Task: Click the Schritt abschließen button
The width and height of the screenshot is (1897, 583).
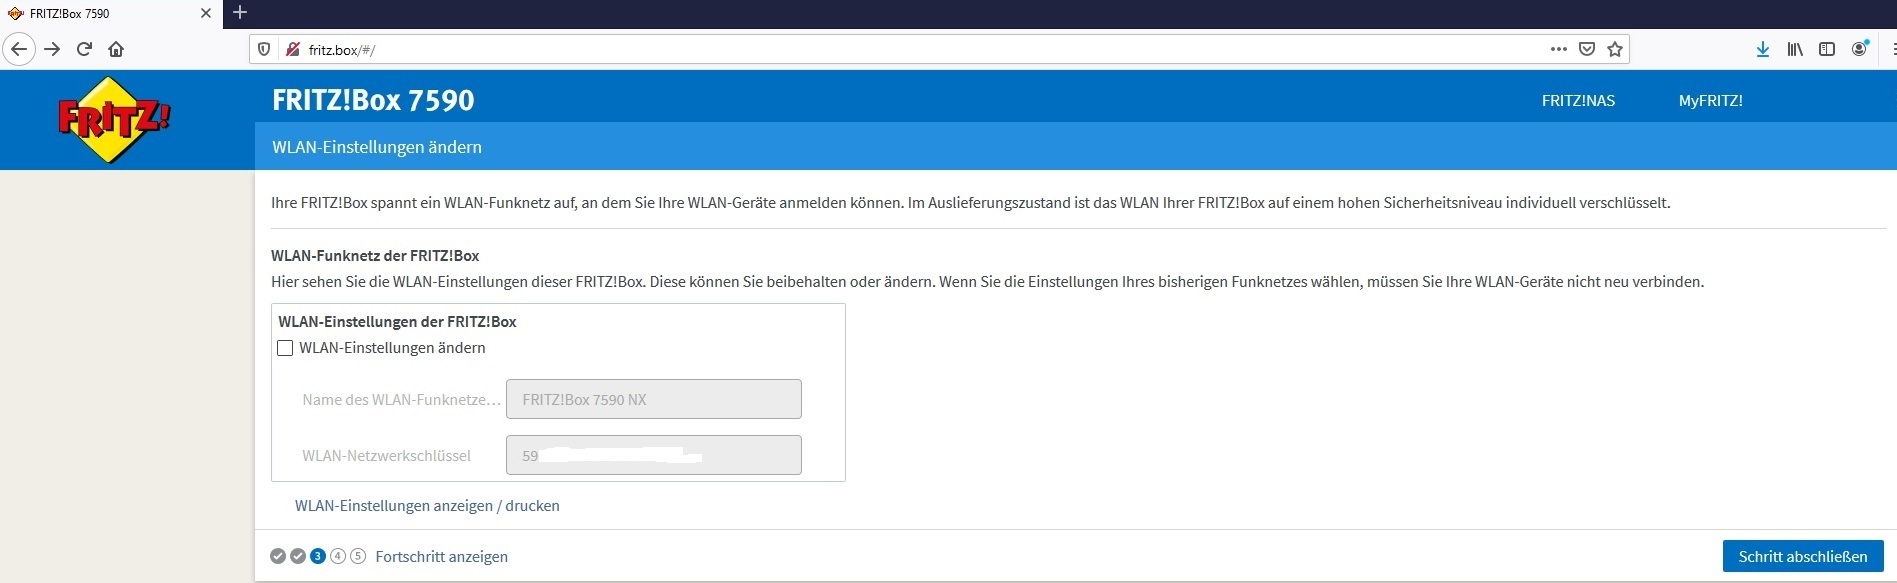Action: (x=1803, y=557)
